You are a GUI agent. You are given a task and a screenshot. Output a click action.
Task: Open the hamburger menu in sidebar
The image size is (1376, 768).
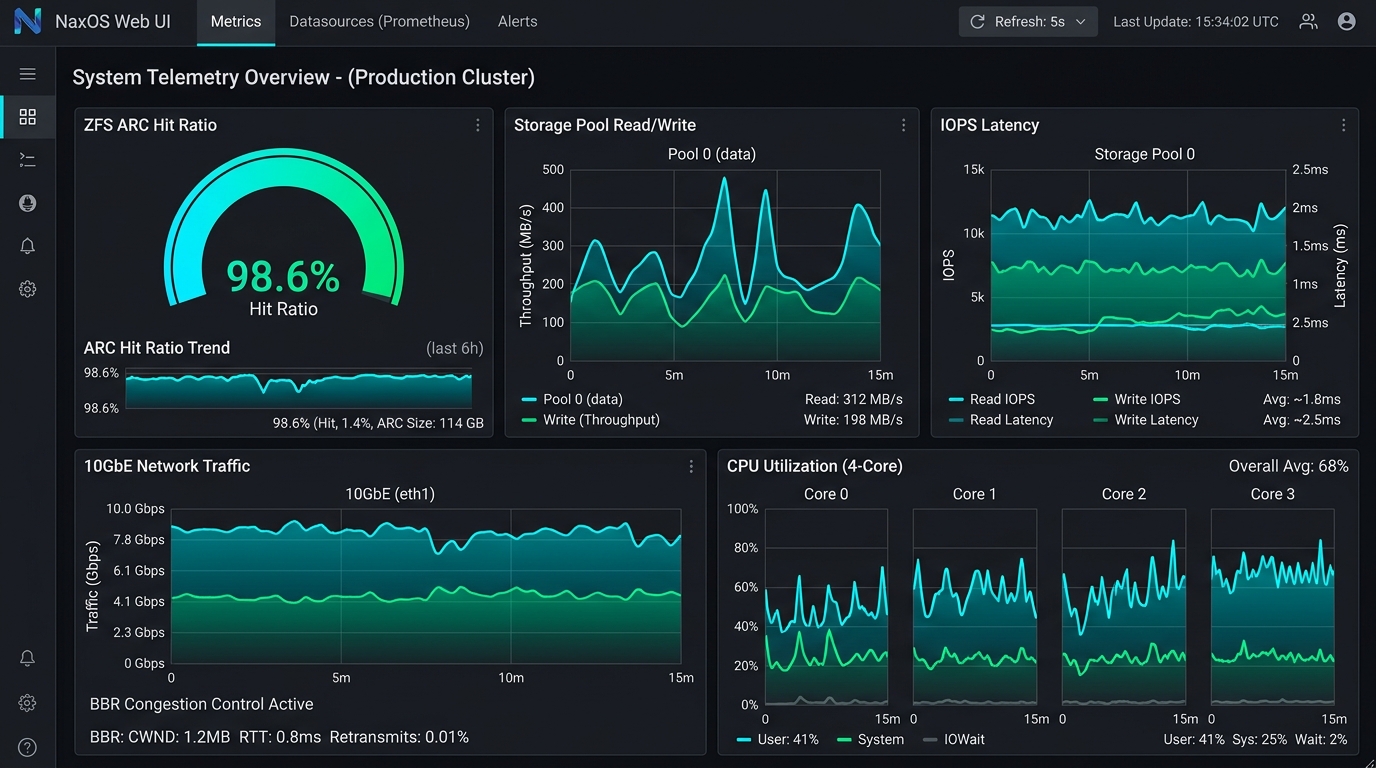28,74
